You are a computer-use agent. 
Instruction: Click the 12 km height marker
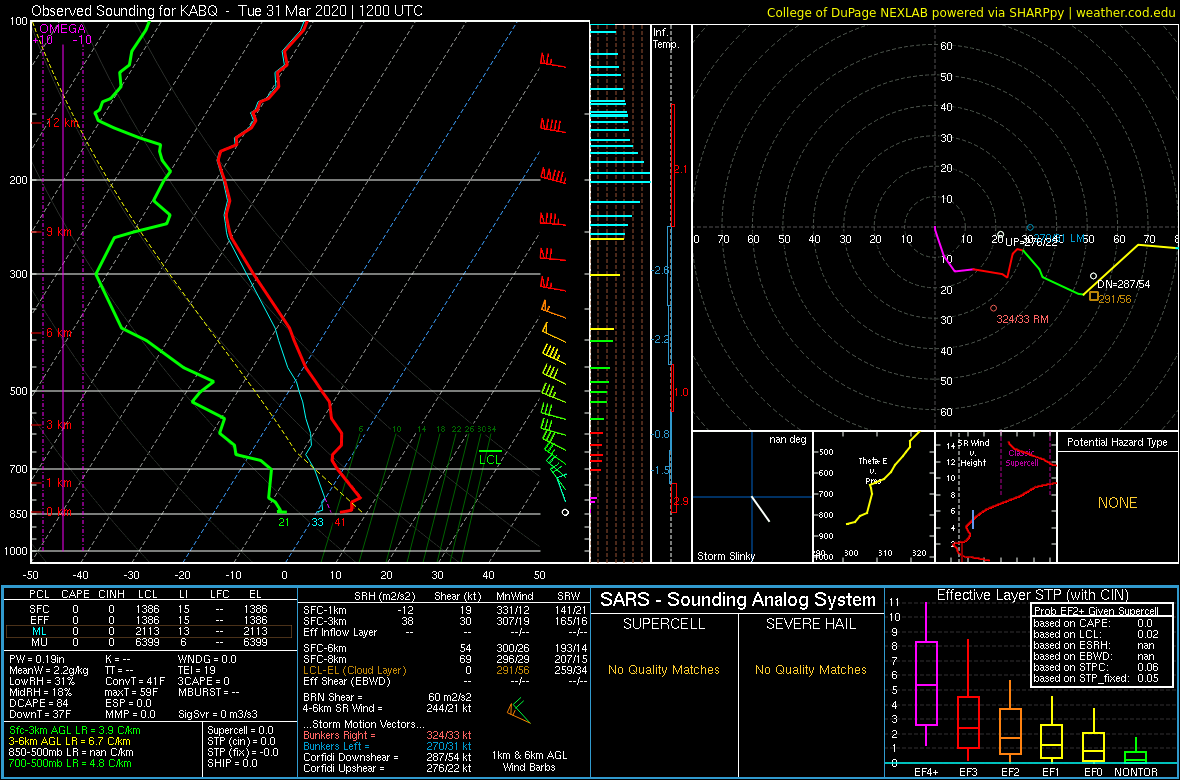click(x=63, y=123)
